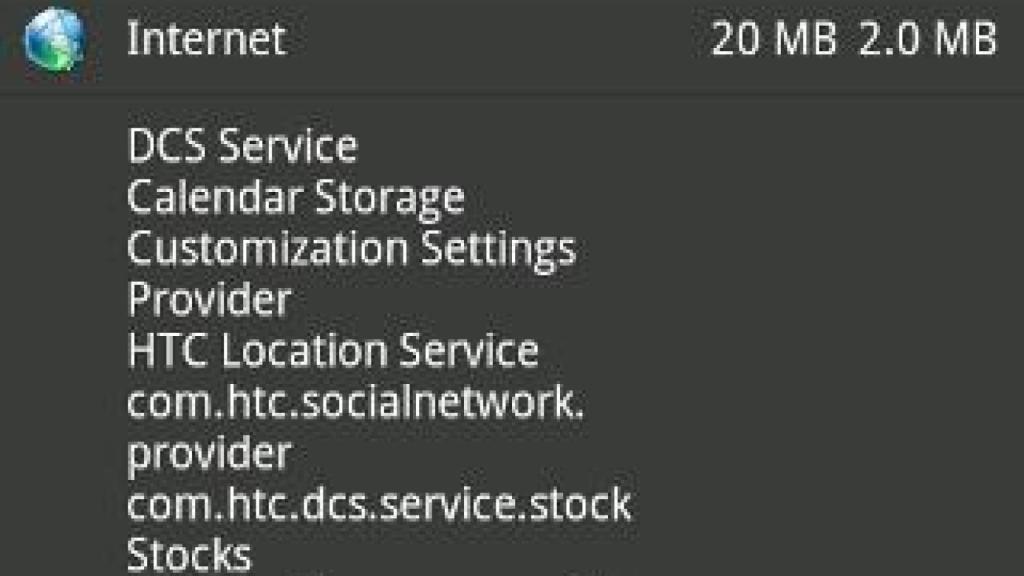Viewport: 1024px width, 576px height.
Task: Click the capitalized Provider line
Action: click(209, 299)
